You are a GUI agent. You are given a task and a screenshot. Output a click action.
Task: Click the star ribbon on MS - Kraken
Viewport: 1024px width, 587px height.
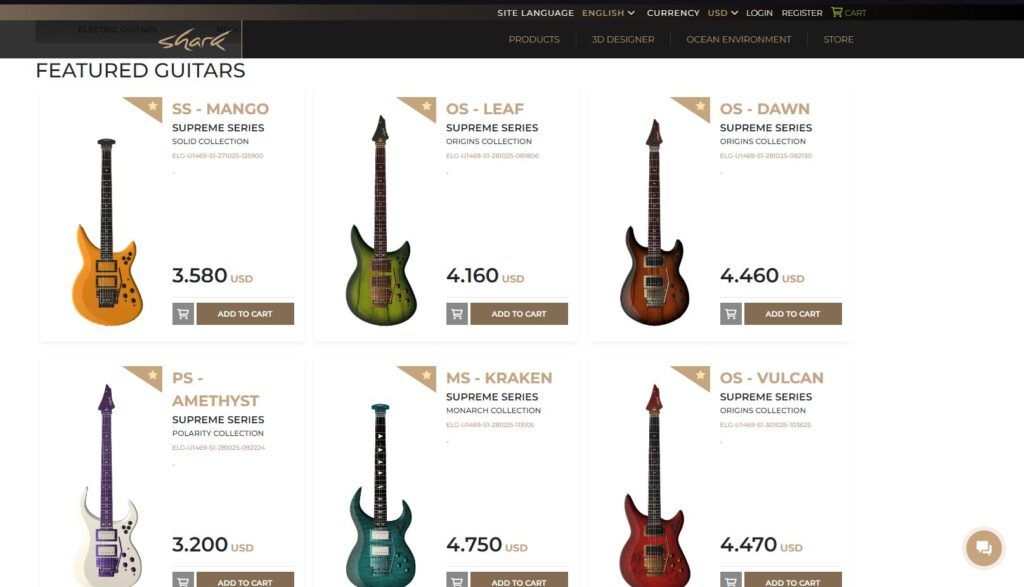[x=418, y=377]
